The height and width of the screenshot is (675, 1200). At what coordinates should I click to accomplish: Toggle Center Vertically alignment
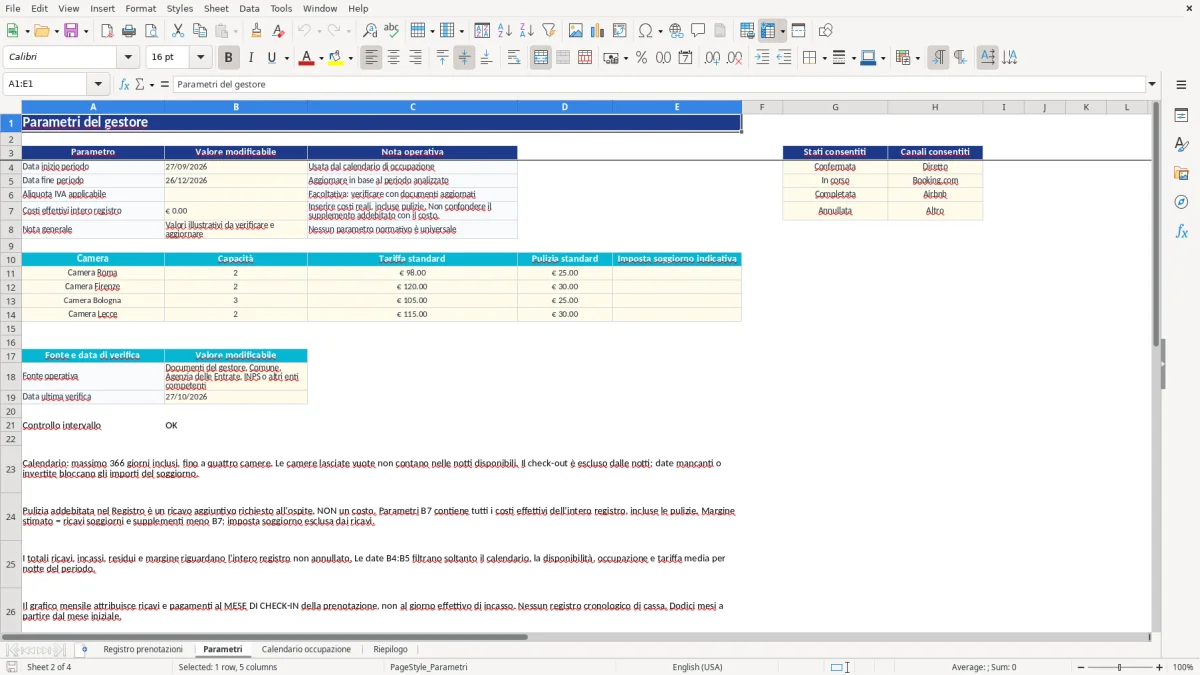(464, 58)
